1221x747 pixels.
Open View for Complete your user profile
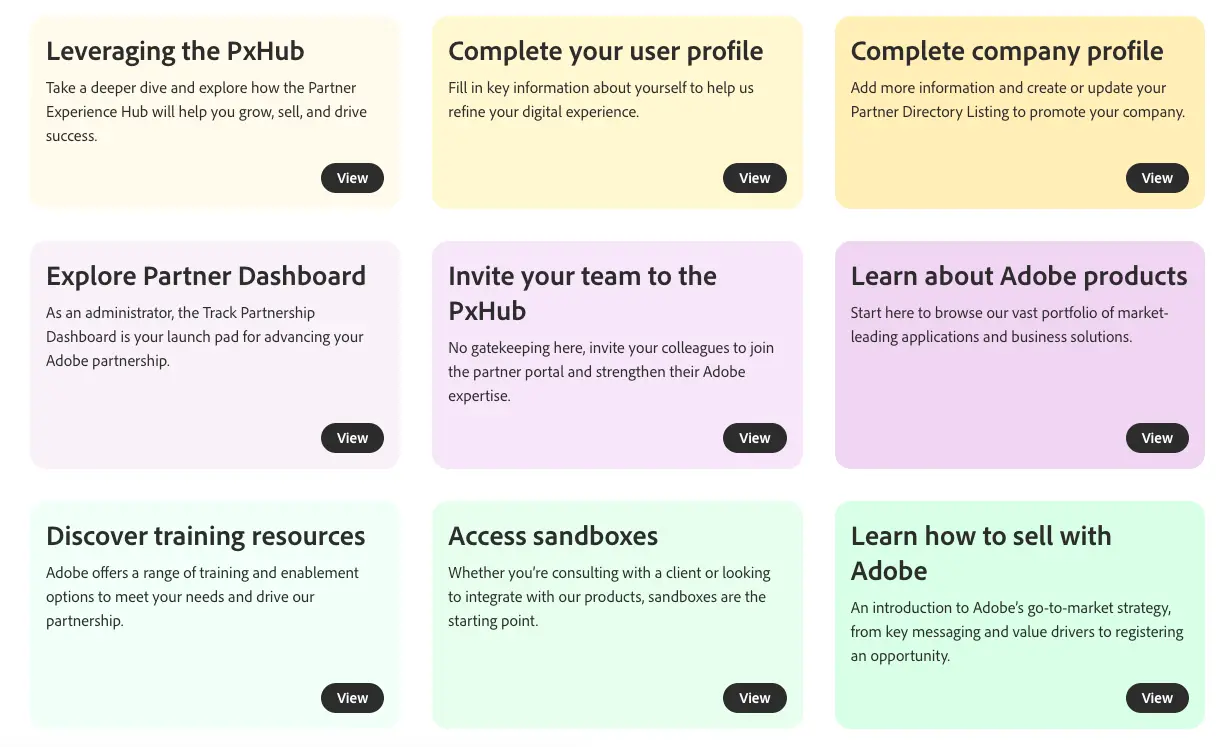[754, 178]
